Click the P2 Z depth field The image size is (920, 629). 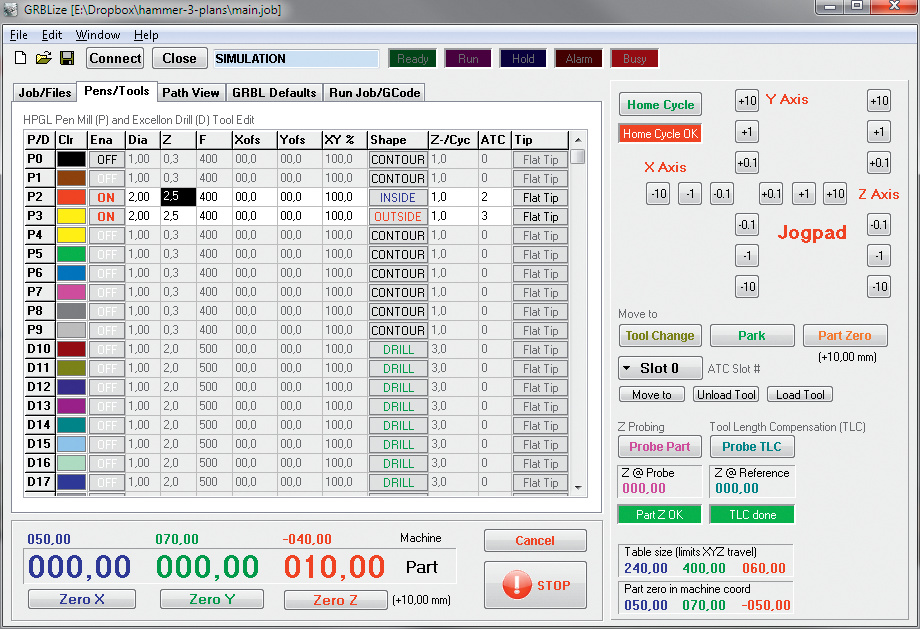(177, 198)
